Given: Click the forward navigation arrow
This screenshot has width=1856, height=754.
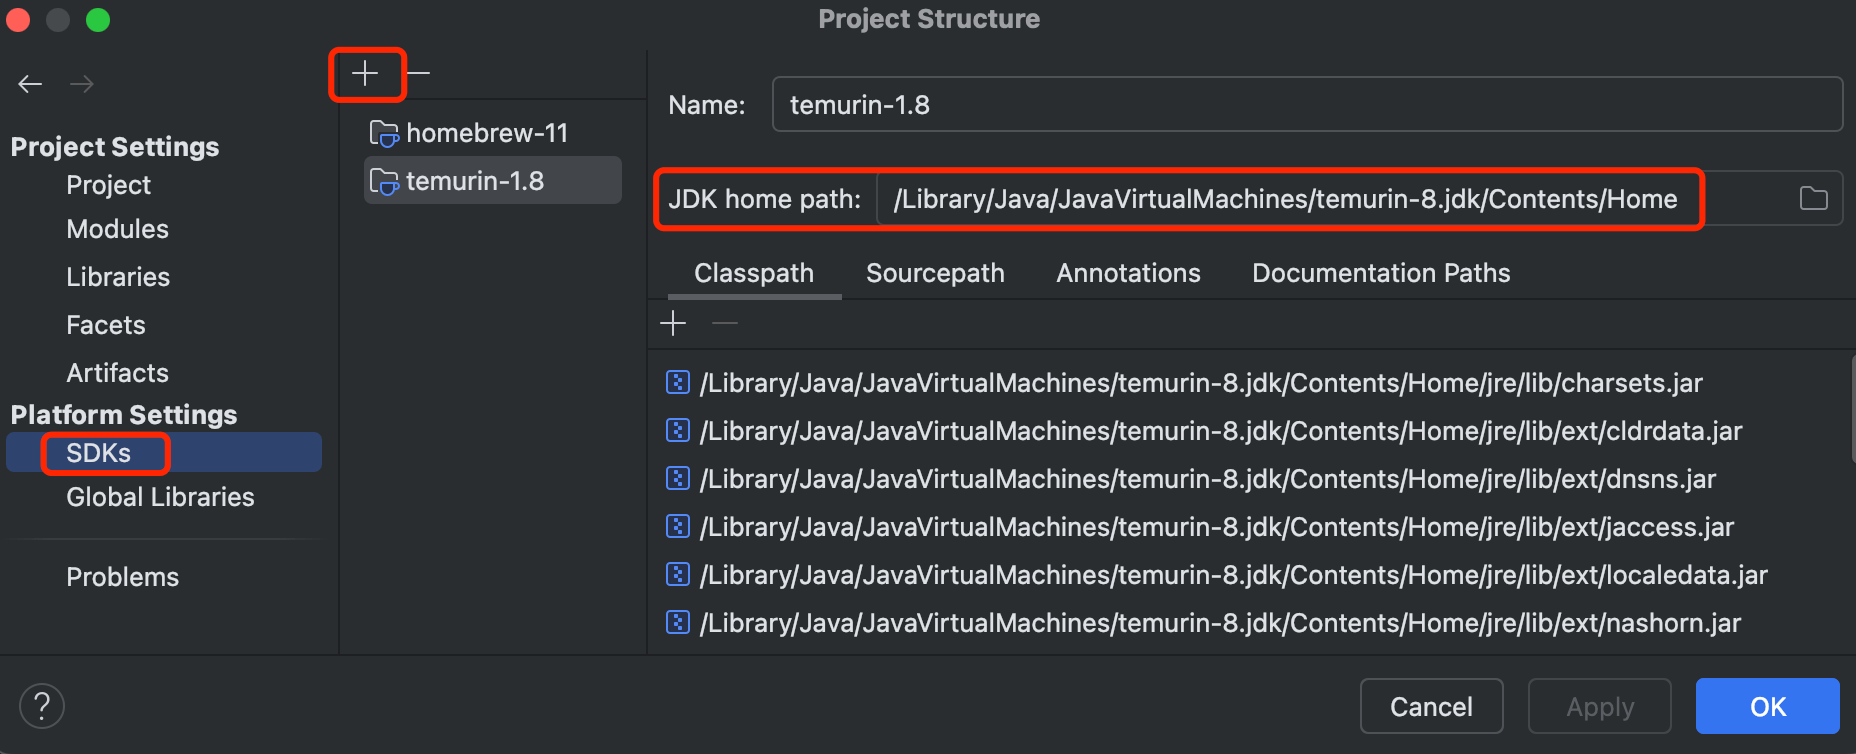Looking at the screenshot, I should click(x=82, y=84).
